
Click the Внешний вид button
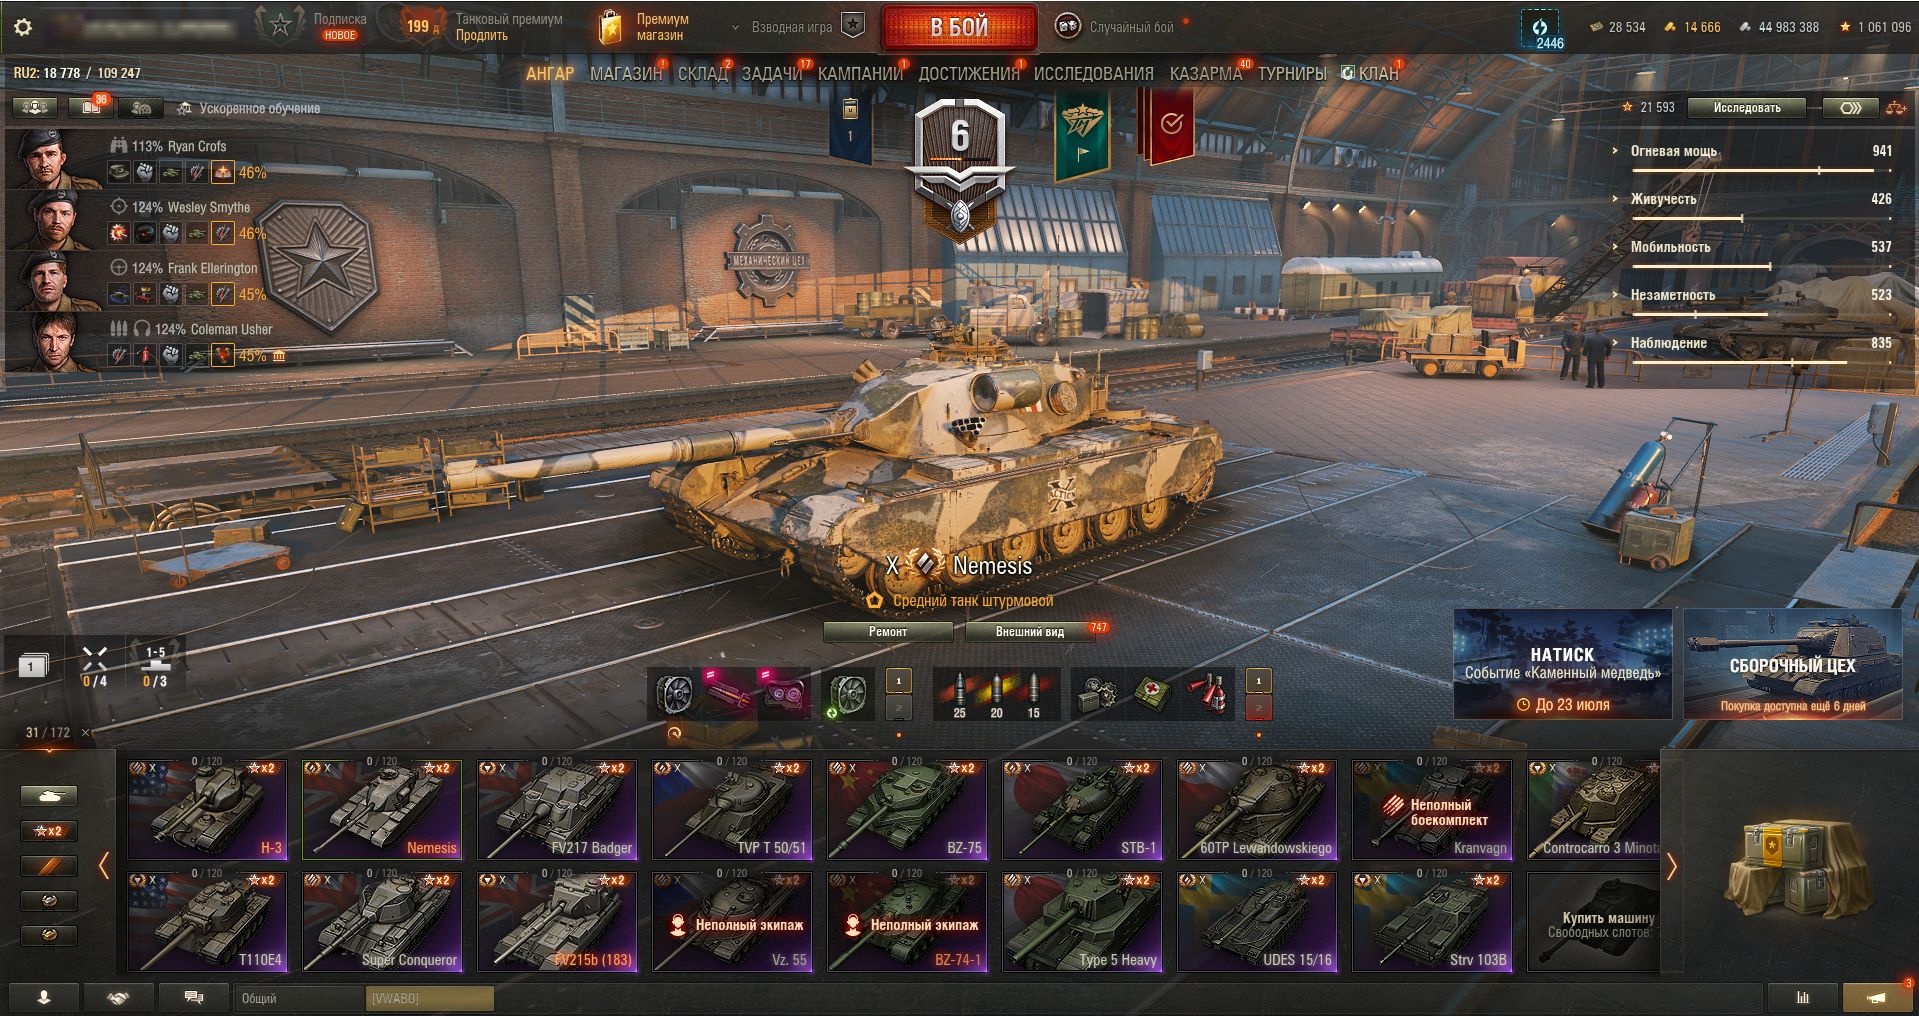click(x=1029, y=631)
